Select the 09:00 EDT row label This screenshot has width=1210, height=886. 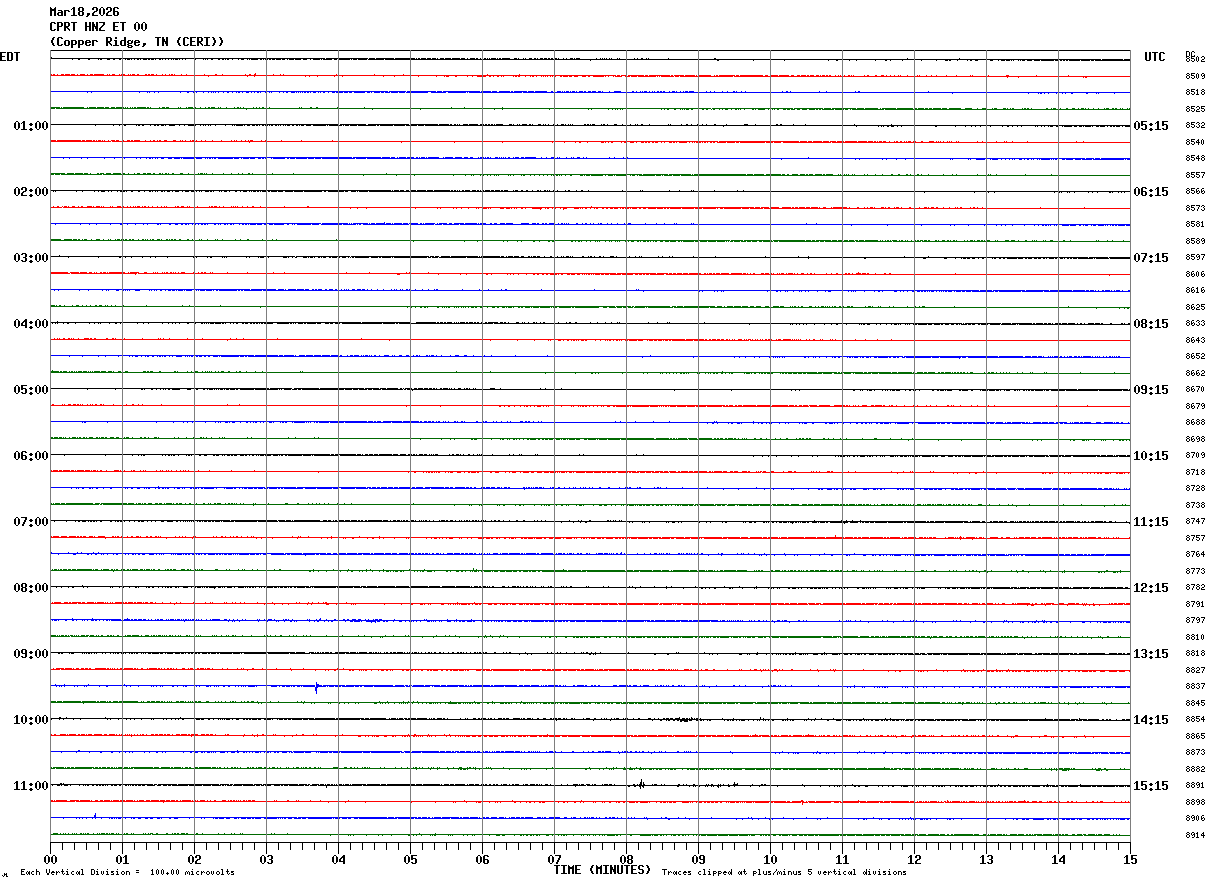click(31, 654)
